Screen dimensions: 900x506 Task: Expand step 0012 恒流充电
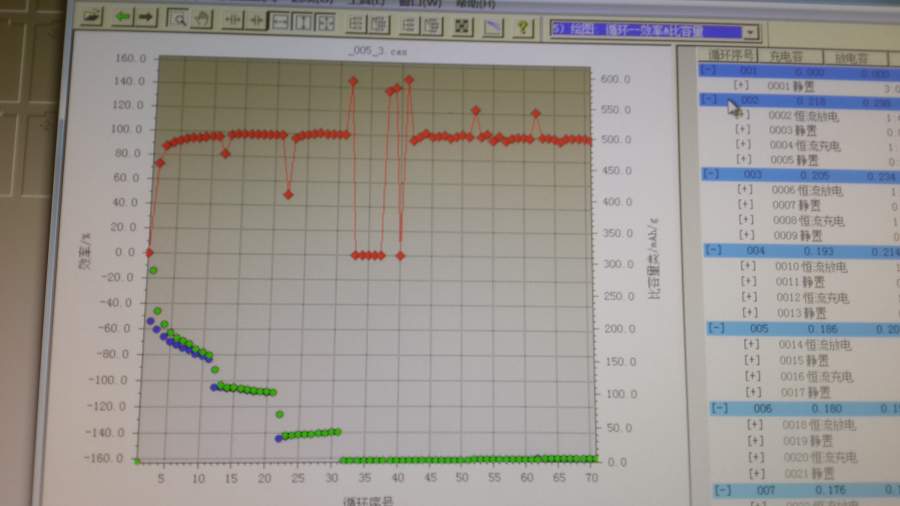pos(750,297)
